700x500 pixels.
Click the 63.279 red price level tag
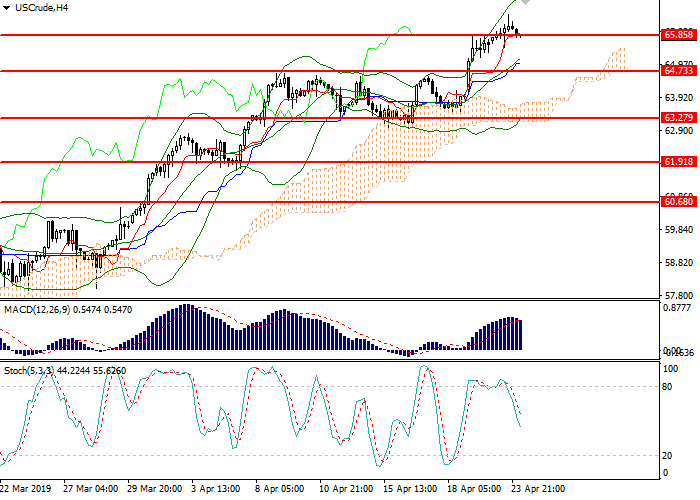(678, 118)
